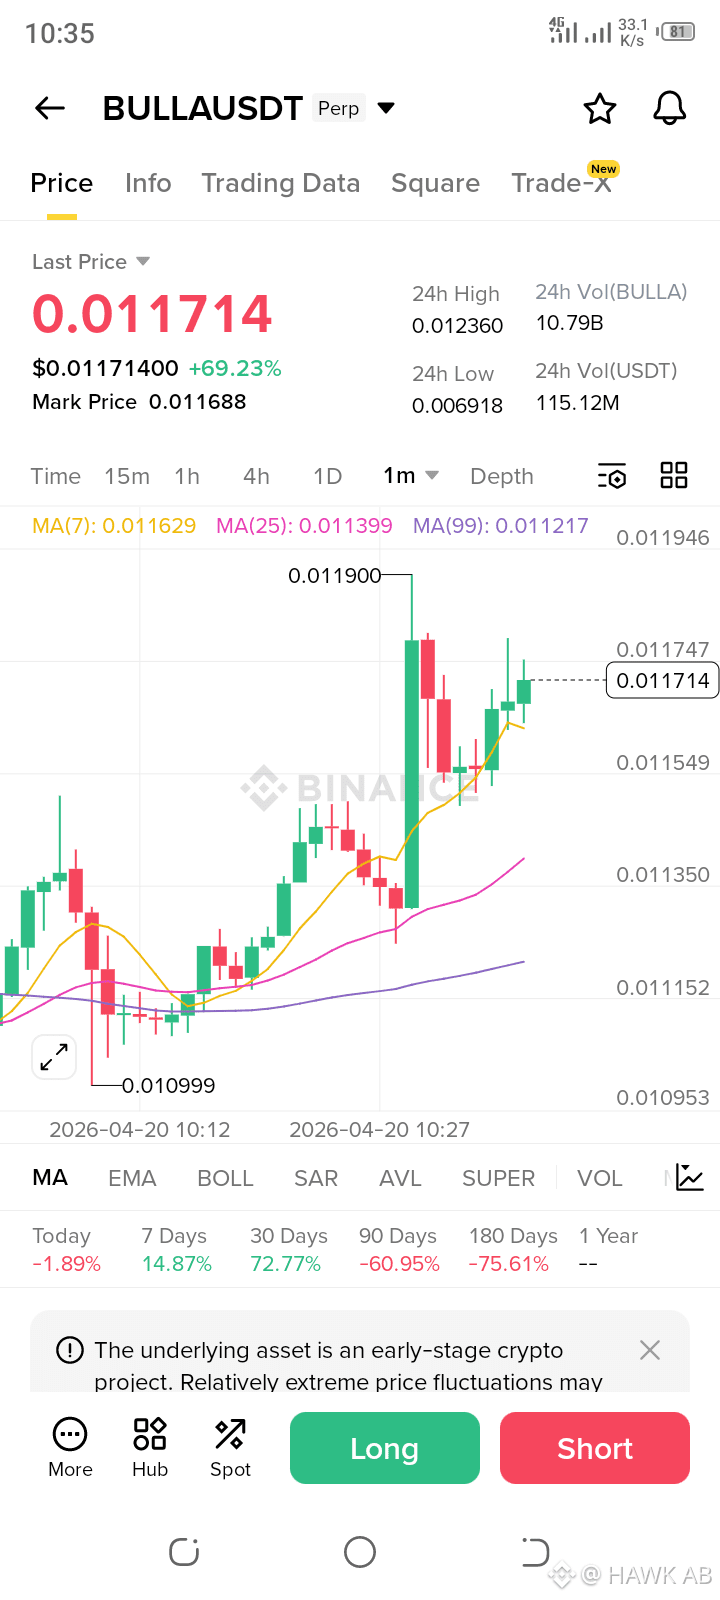Switch to the Price tab
720x1600 pixels.
(62, 183)
